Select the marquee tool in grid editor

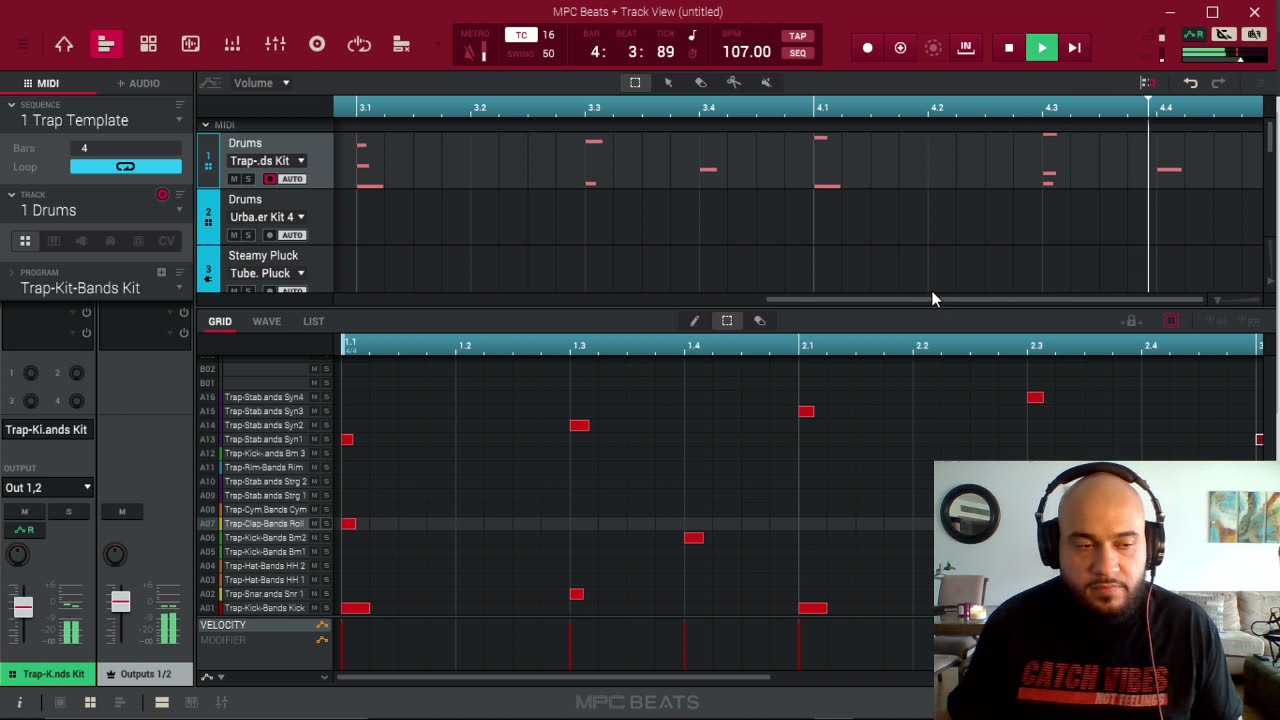[727, 321]
